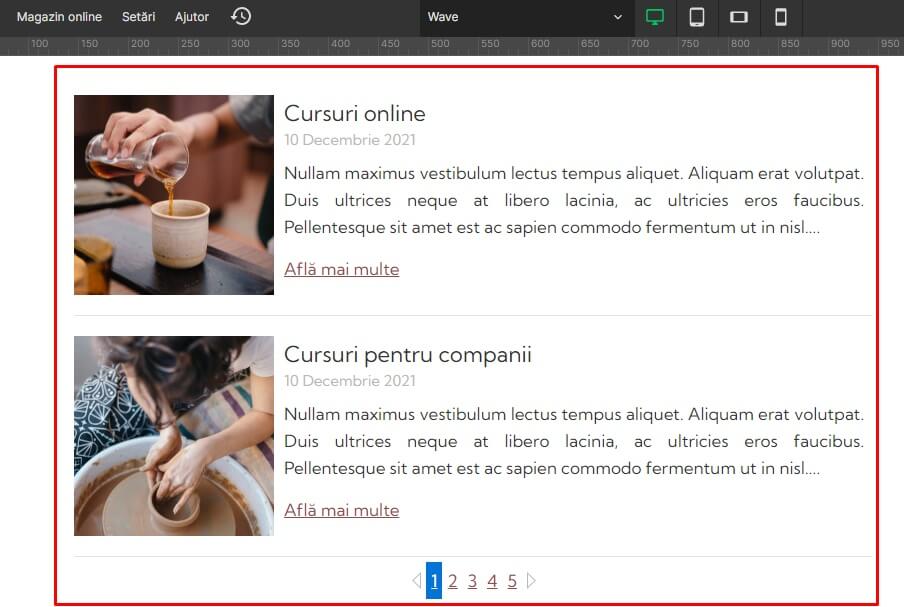Click the coffee pouring image thumbnail
Screen dimensions: 904x607
click(173, 194)
